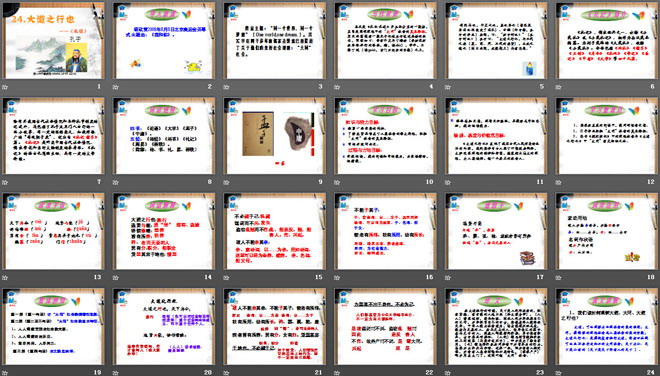660x376 pixels.
Task: Play animation star below slide 18
Action: [x=559, y=277]
